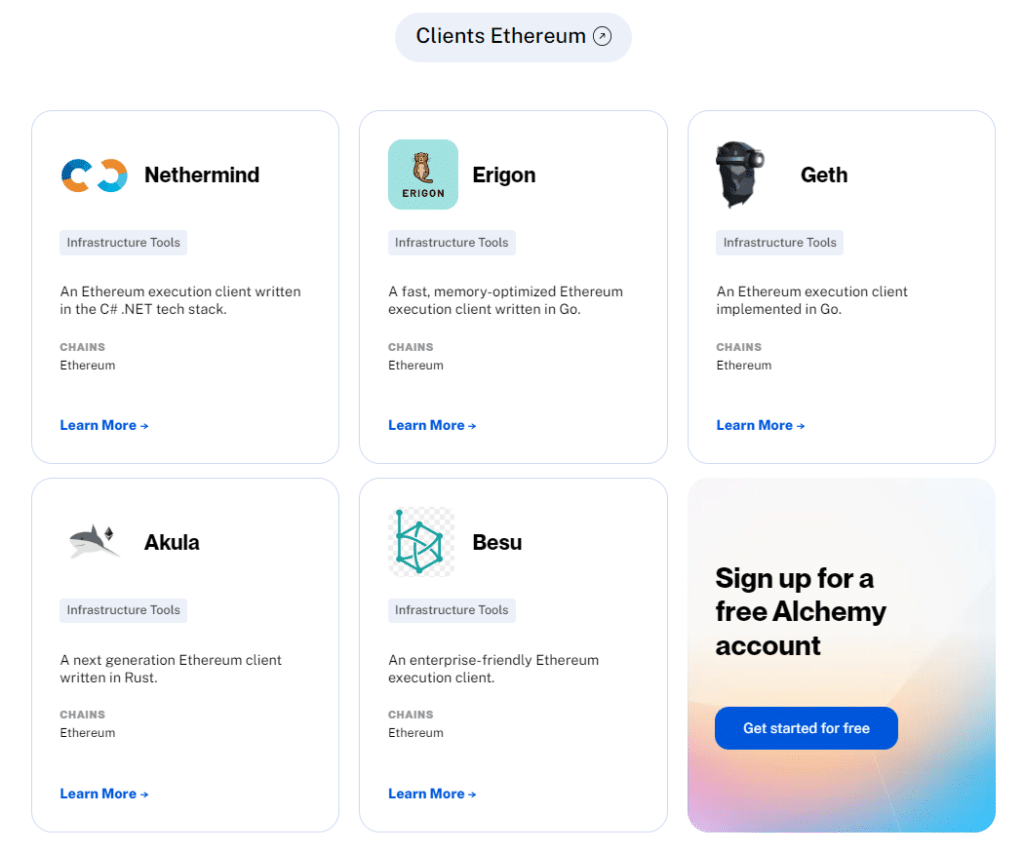Follow Erigon's Learn More link
The height and width of the screenshot is (852, 1024).
tap(432, 426)
